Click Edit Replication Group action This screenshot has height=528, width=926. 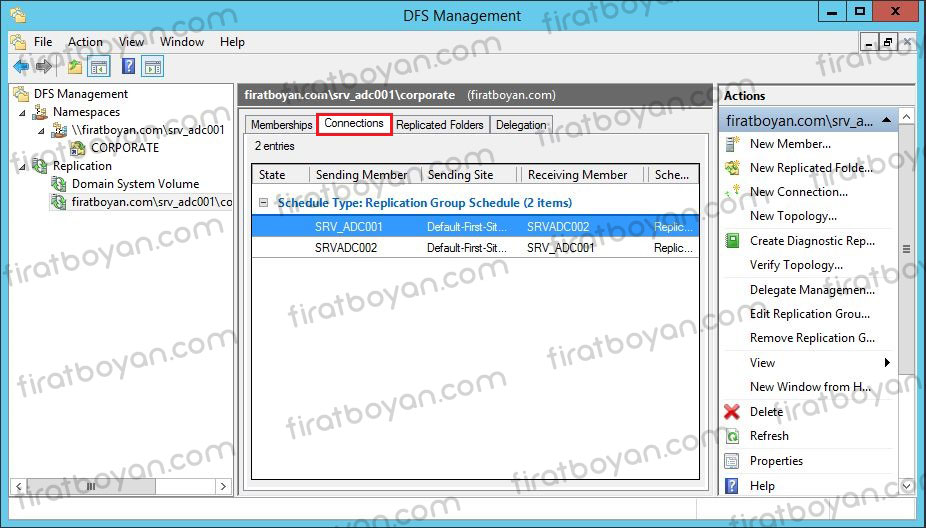pos(810,314)
